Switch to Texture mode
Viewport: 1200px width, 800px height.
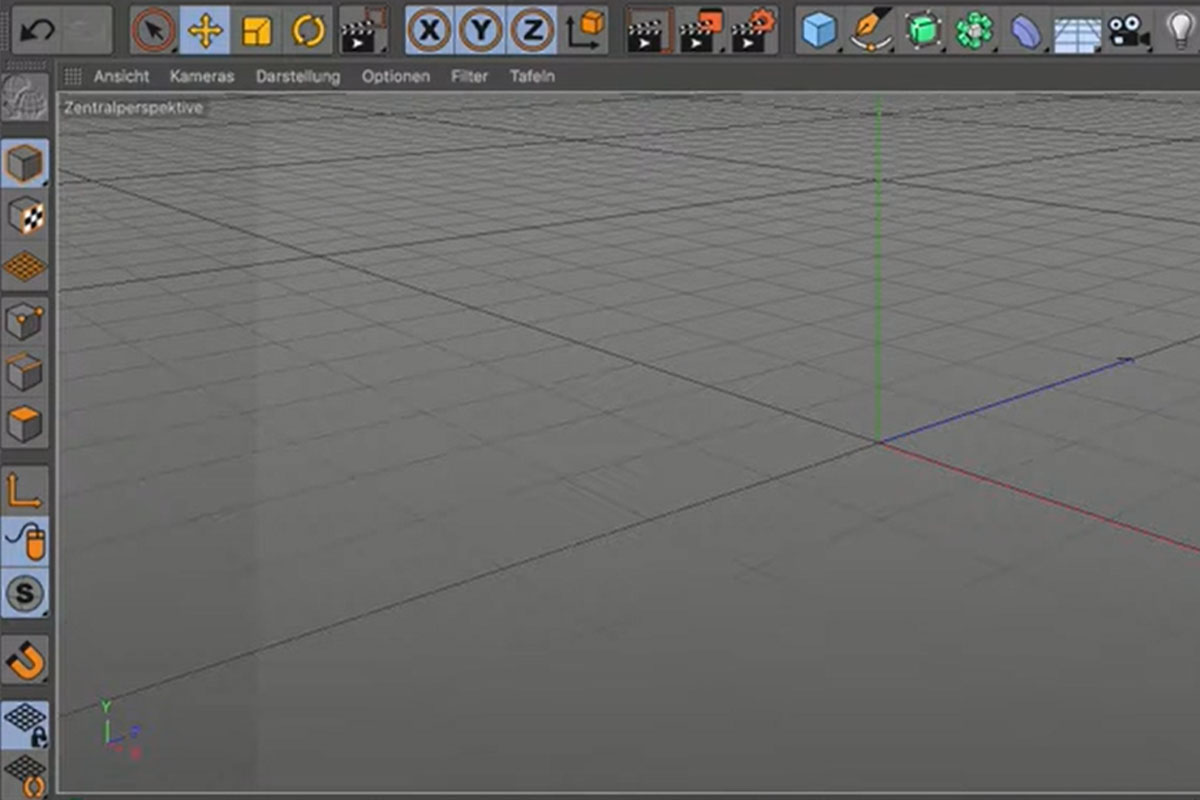25,215
